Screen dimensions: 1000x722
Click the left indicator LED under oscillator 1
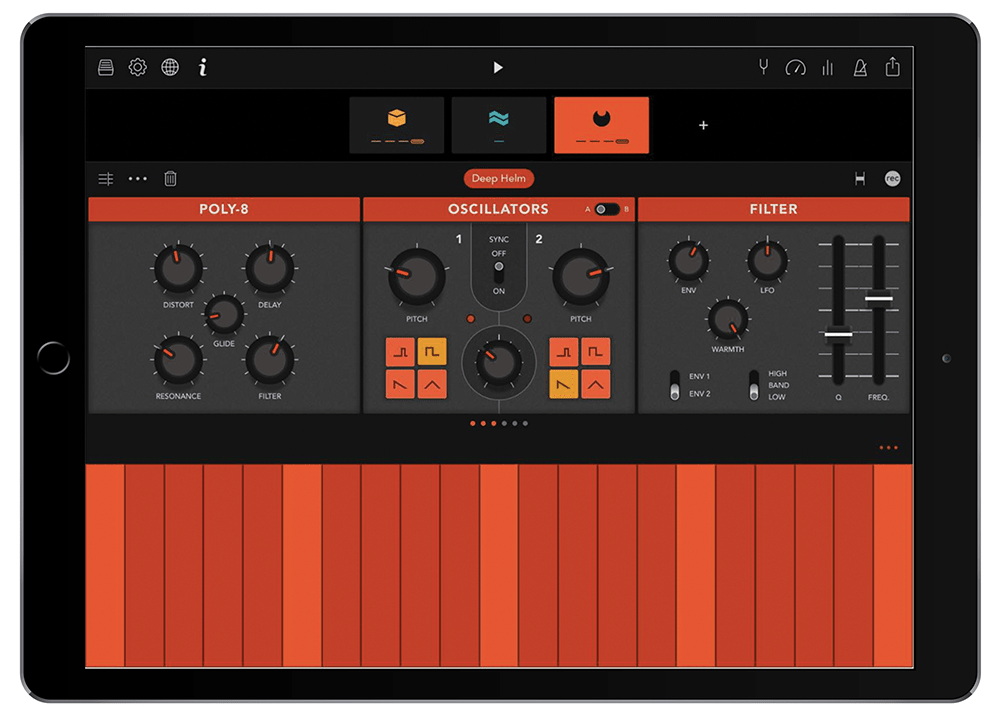[471, 319]
